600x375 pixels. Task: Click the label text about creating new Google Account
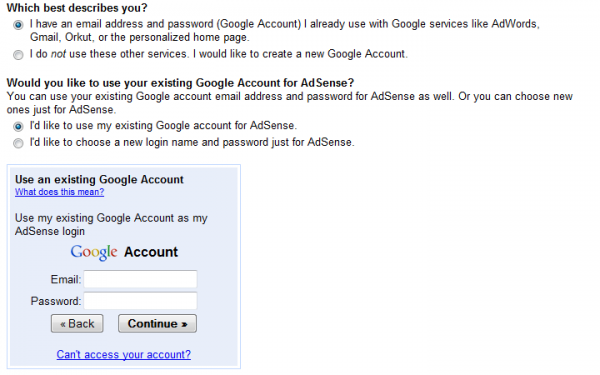click(x=219, y=54)
